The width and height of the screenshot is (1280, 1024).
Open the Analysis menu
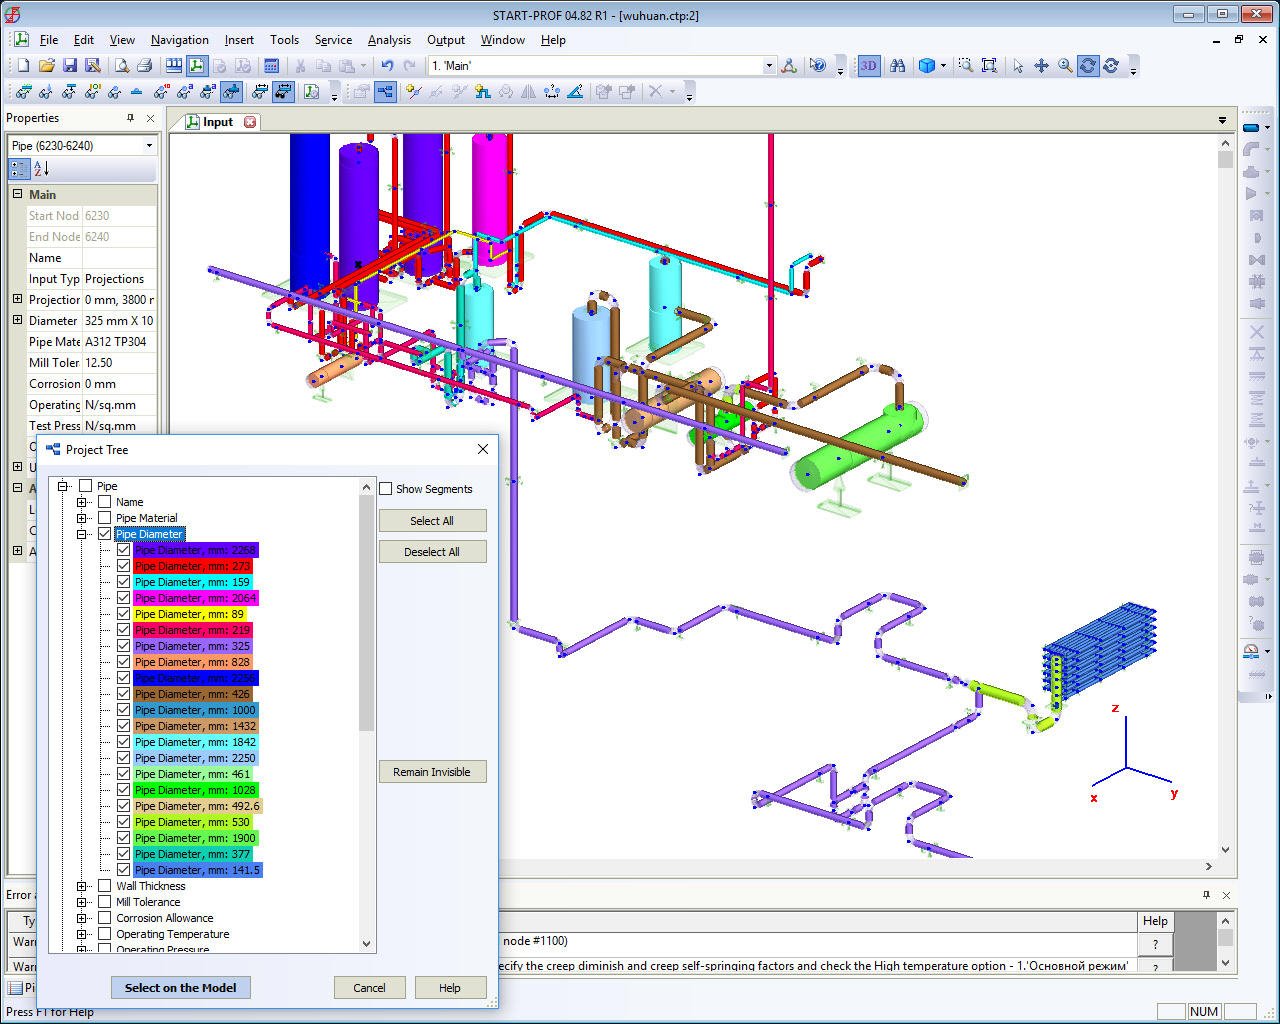(389, 40)
